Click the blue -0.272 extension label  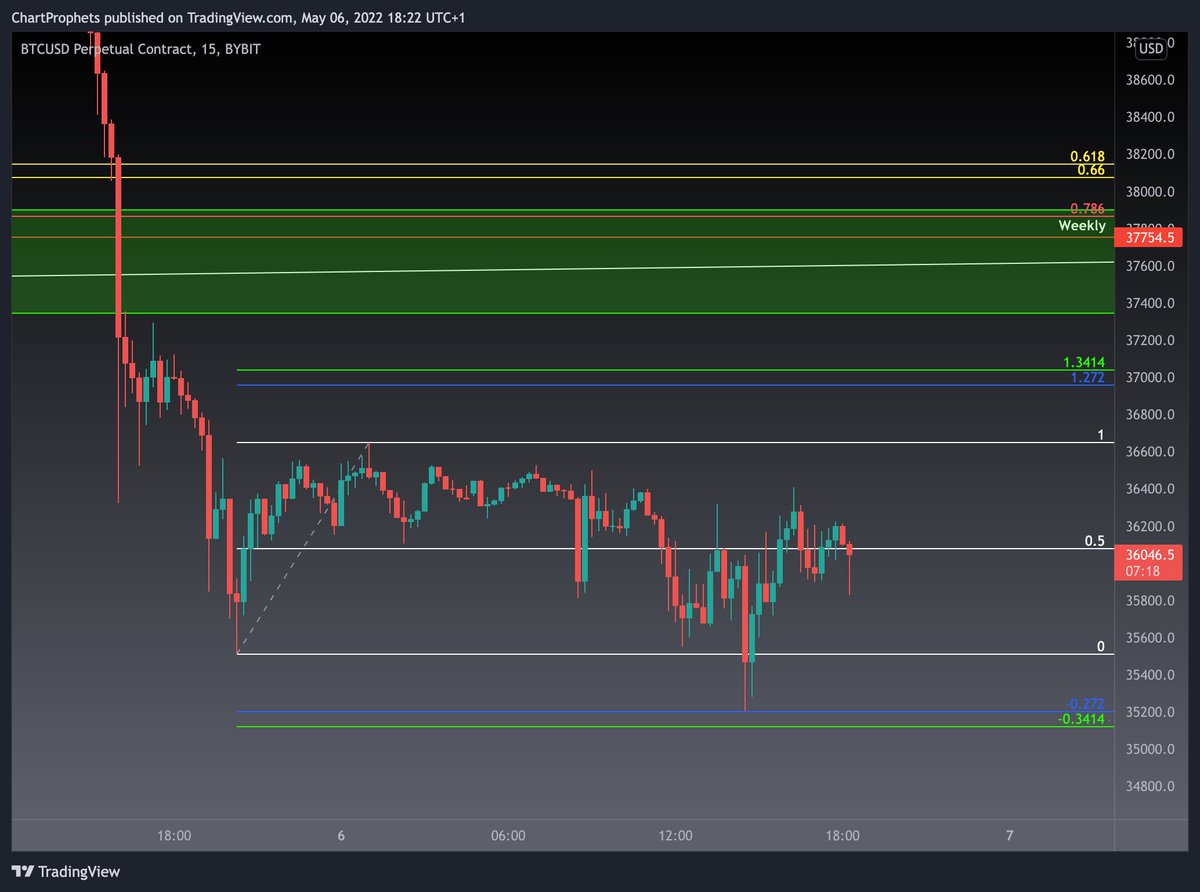(1085, 704)
